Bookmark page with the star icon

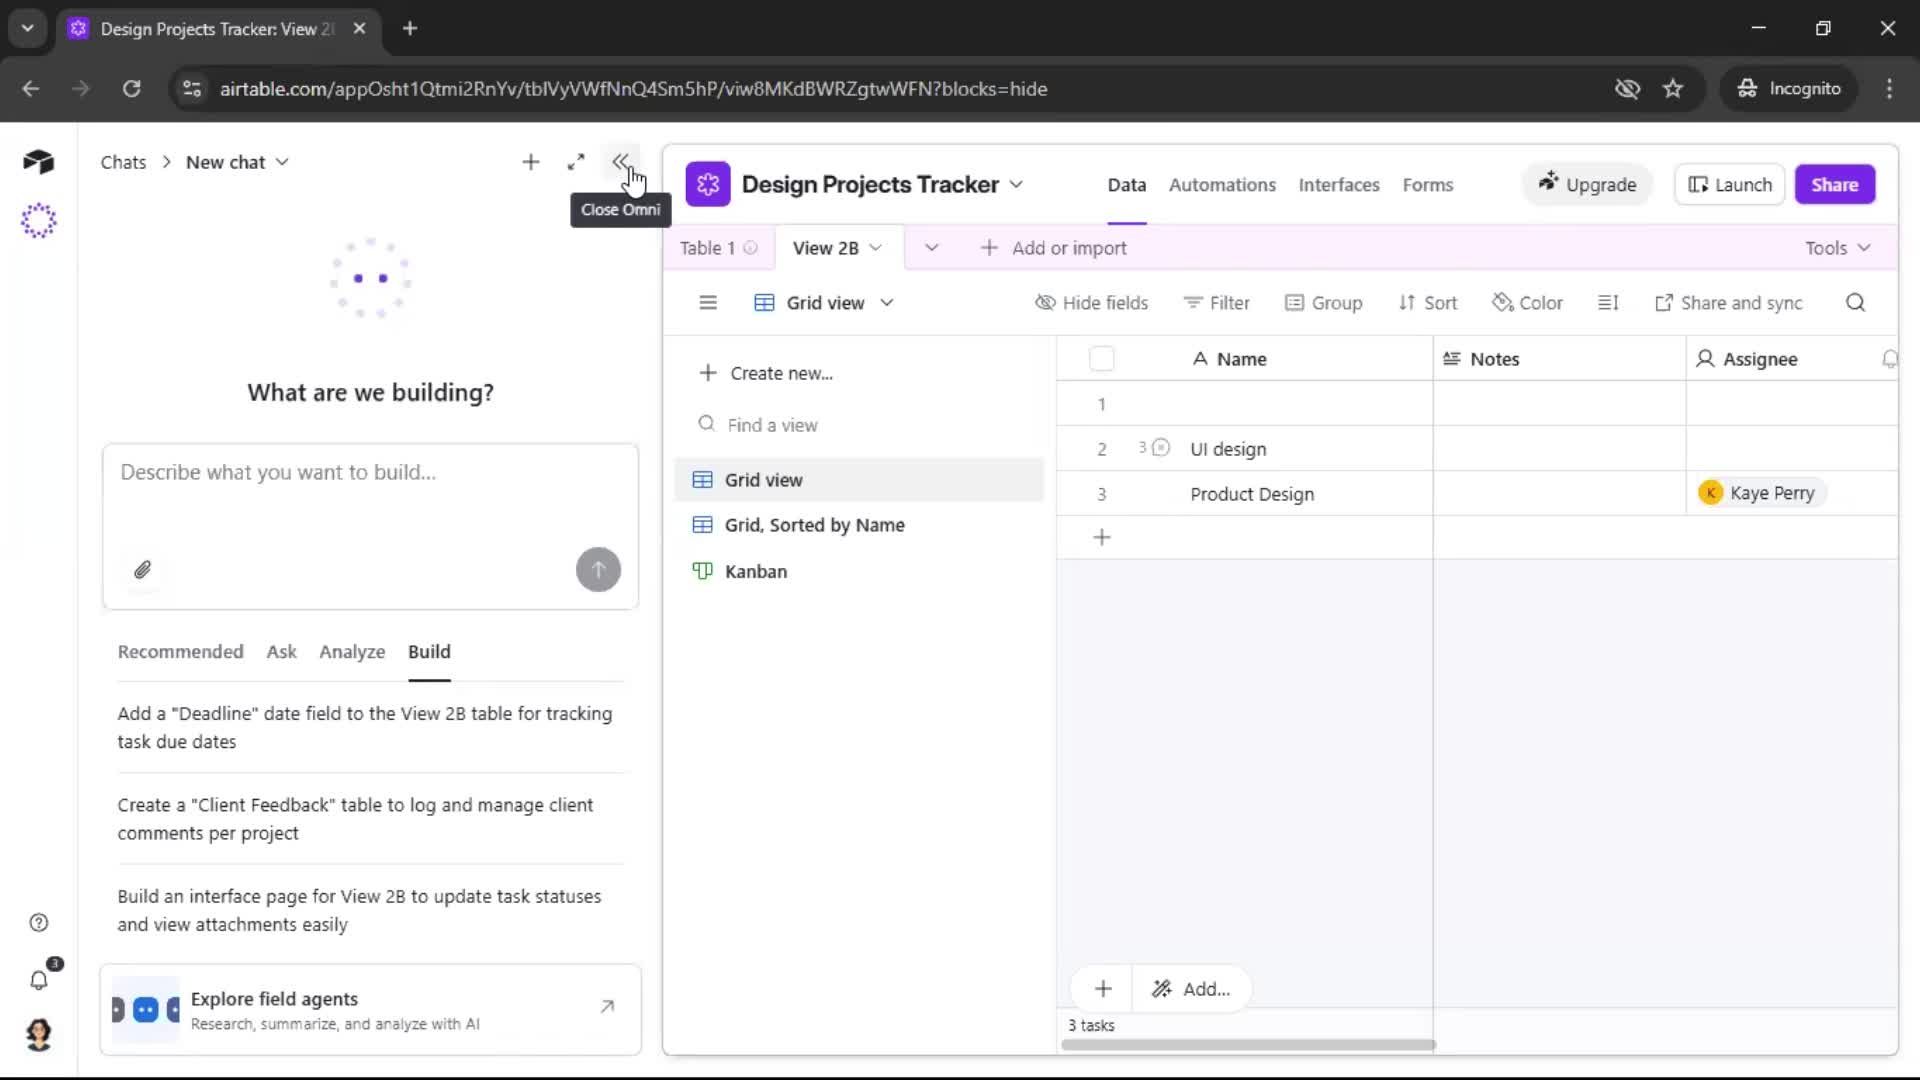tap(1673, 89)
